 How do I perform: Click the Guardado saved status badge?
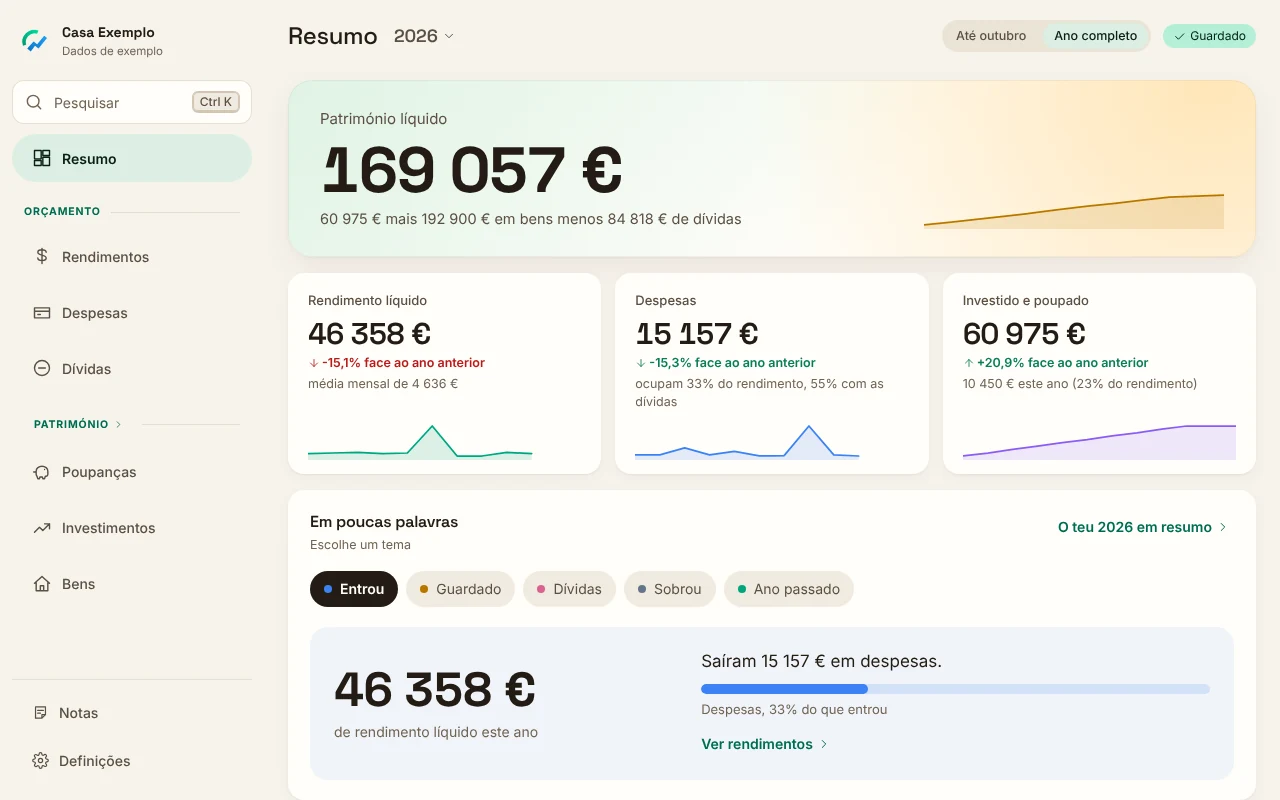pyautogui.click(x=1209, y=36)
